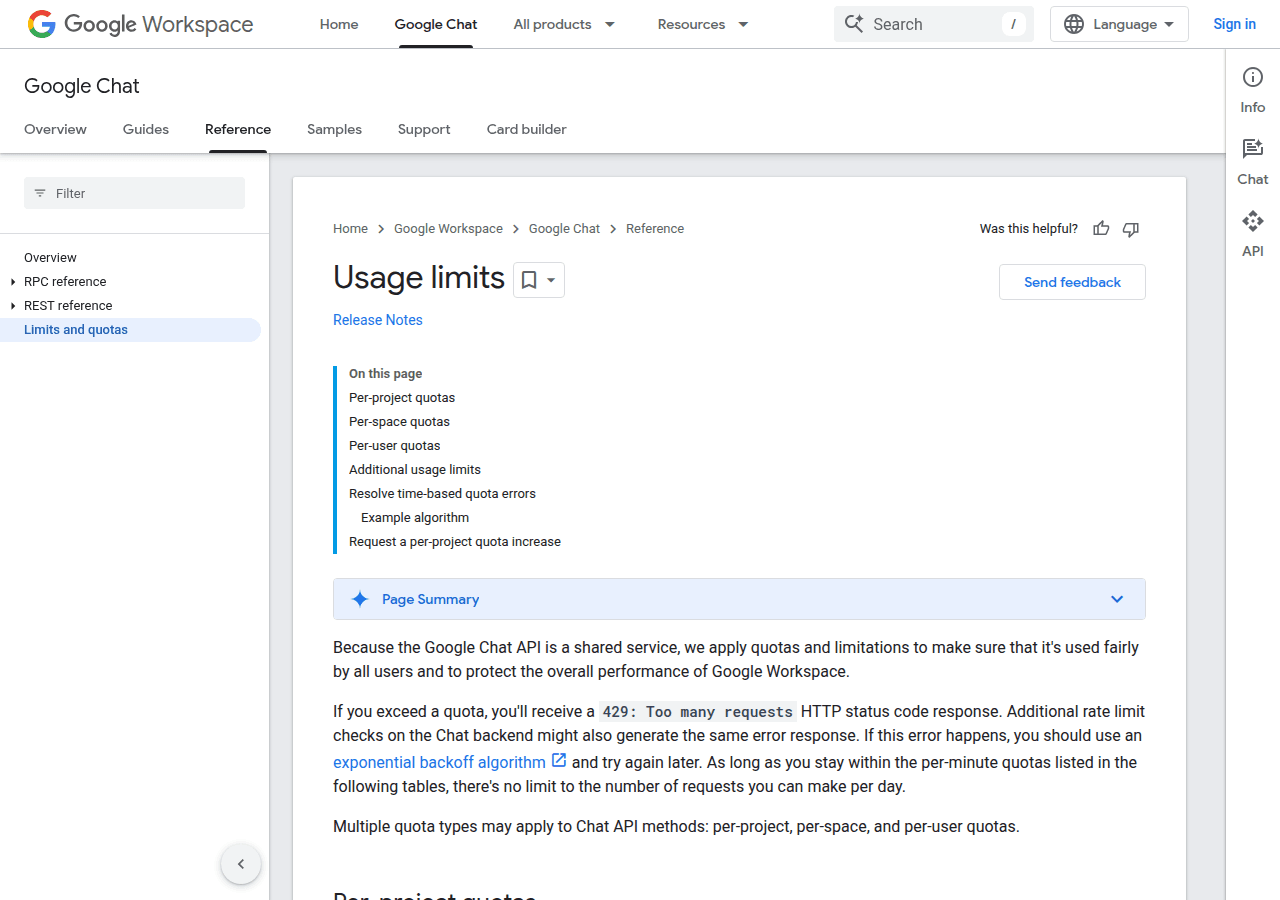Screen dimensions: 1280x900
Task: Open the Language selector dropdown
Action: pyautogui.click(x=1118, y=23)
